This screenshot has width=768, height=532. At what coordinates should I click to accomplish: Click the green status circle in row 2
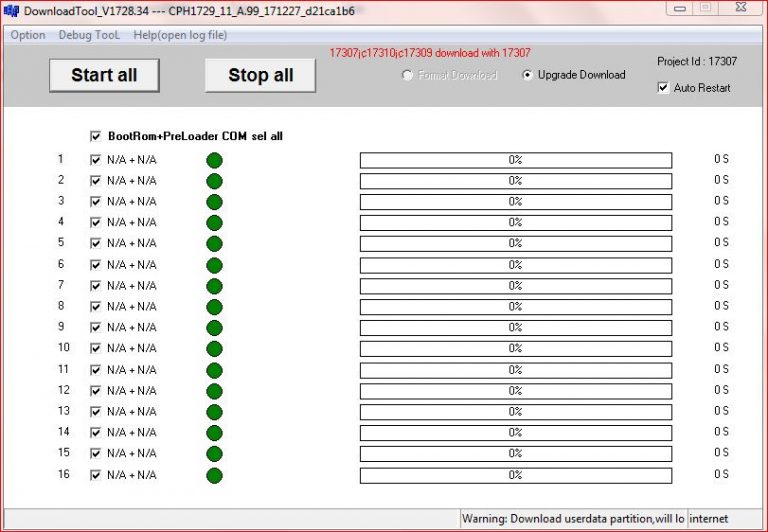point(214,181)
